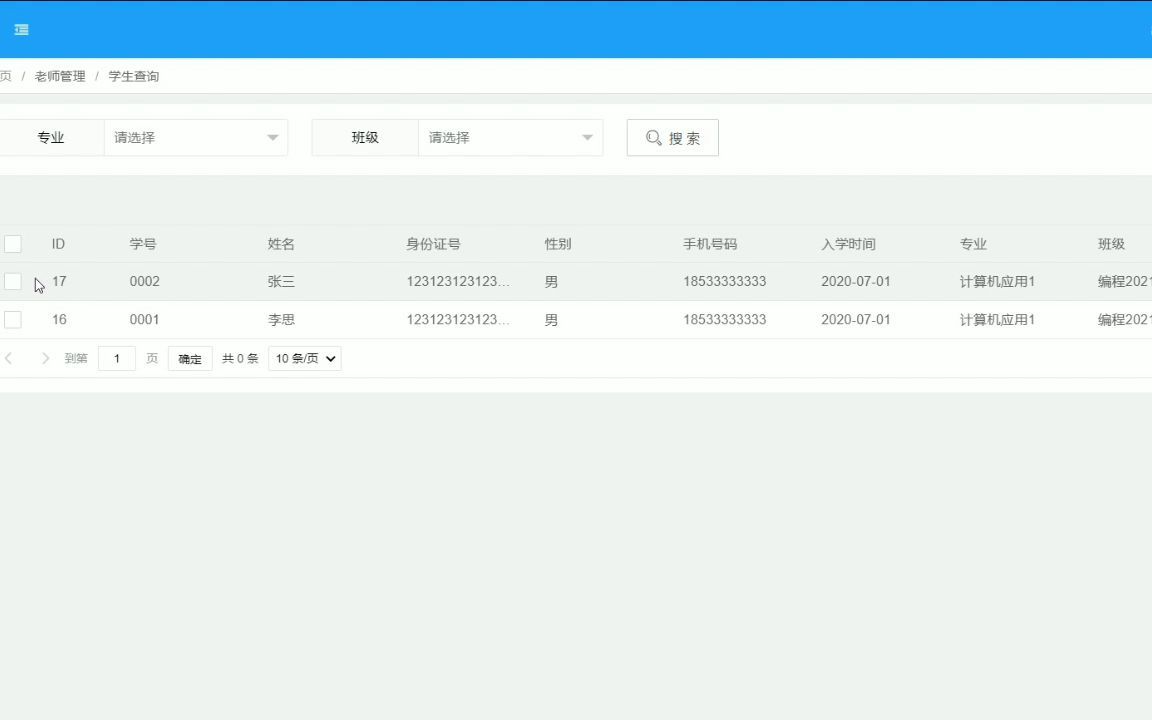The image size is (1152, 720).
Task: Click the ID column header
Action: [58, 243]
